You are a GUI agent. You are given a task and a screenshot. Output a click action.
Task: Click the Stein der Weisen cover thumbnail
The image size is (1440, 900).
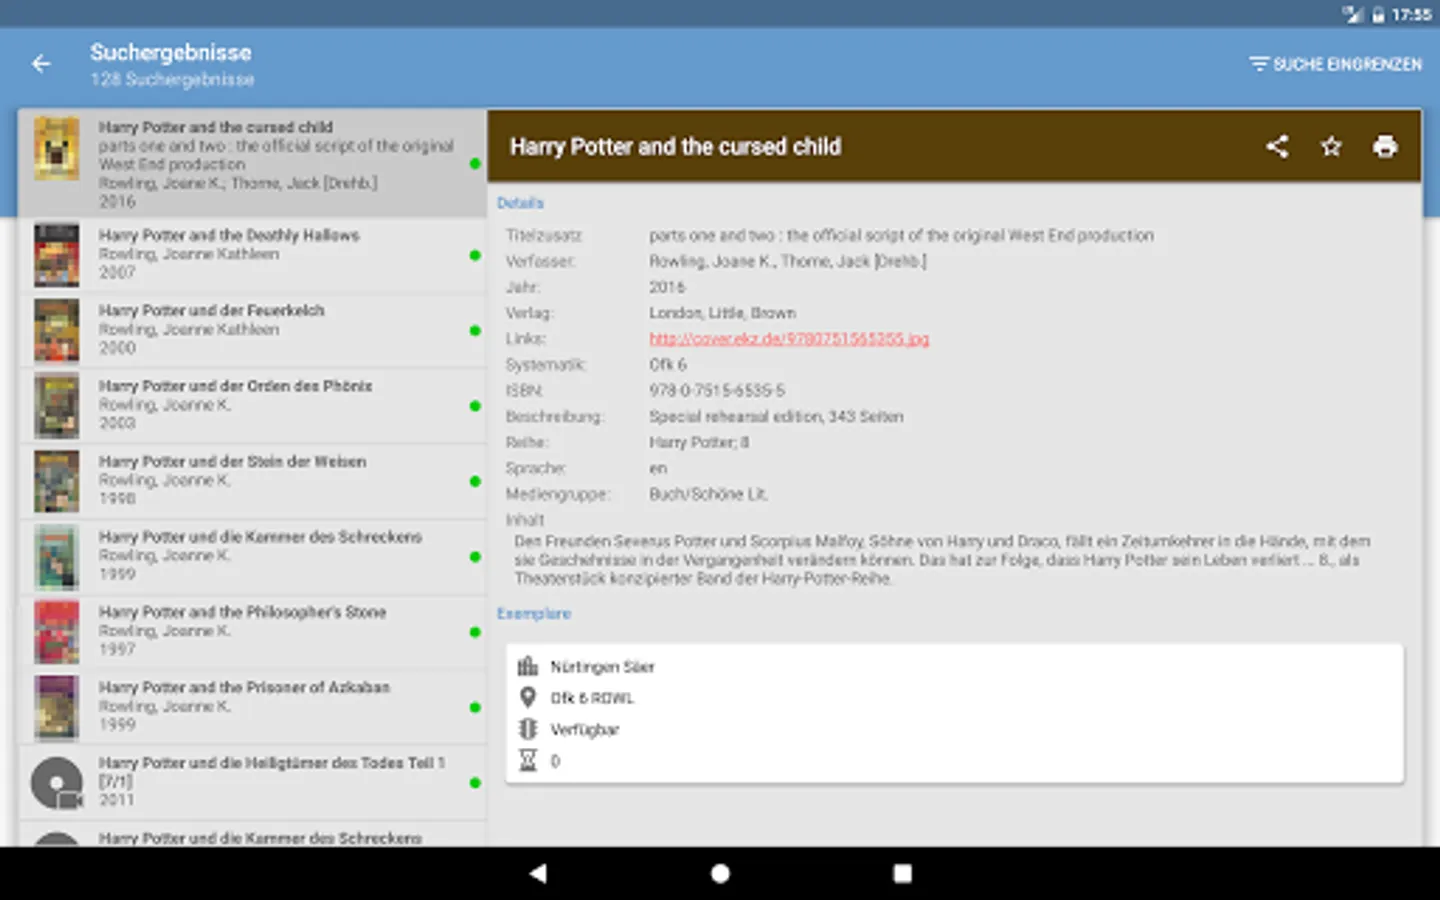[x=57, y=482]
